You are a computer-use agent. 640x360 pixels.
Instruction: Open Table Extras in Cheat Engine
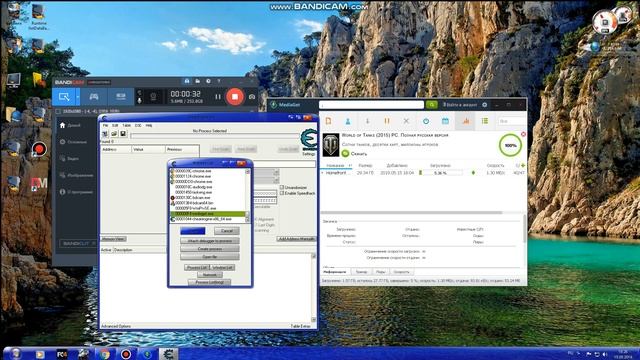tap(300, 326)
